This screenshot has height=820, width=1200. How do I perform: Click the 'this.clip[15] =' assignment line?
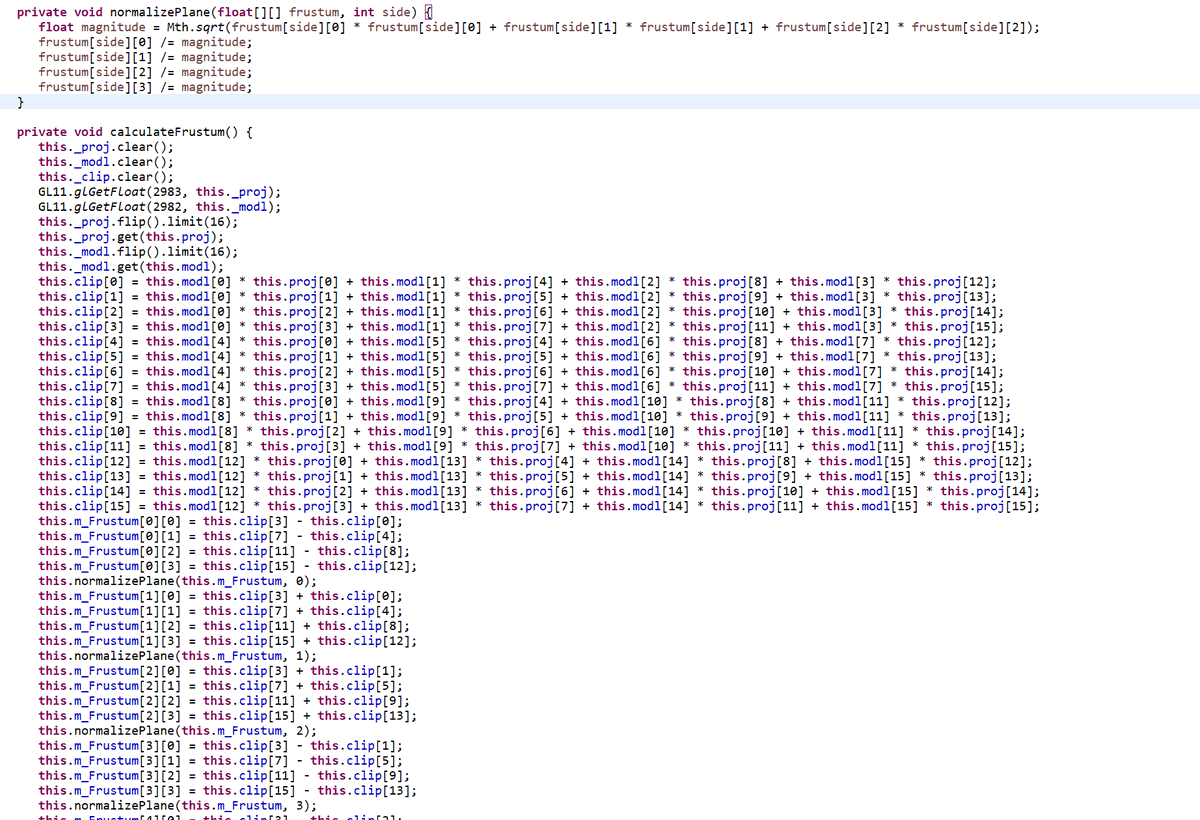539,506
